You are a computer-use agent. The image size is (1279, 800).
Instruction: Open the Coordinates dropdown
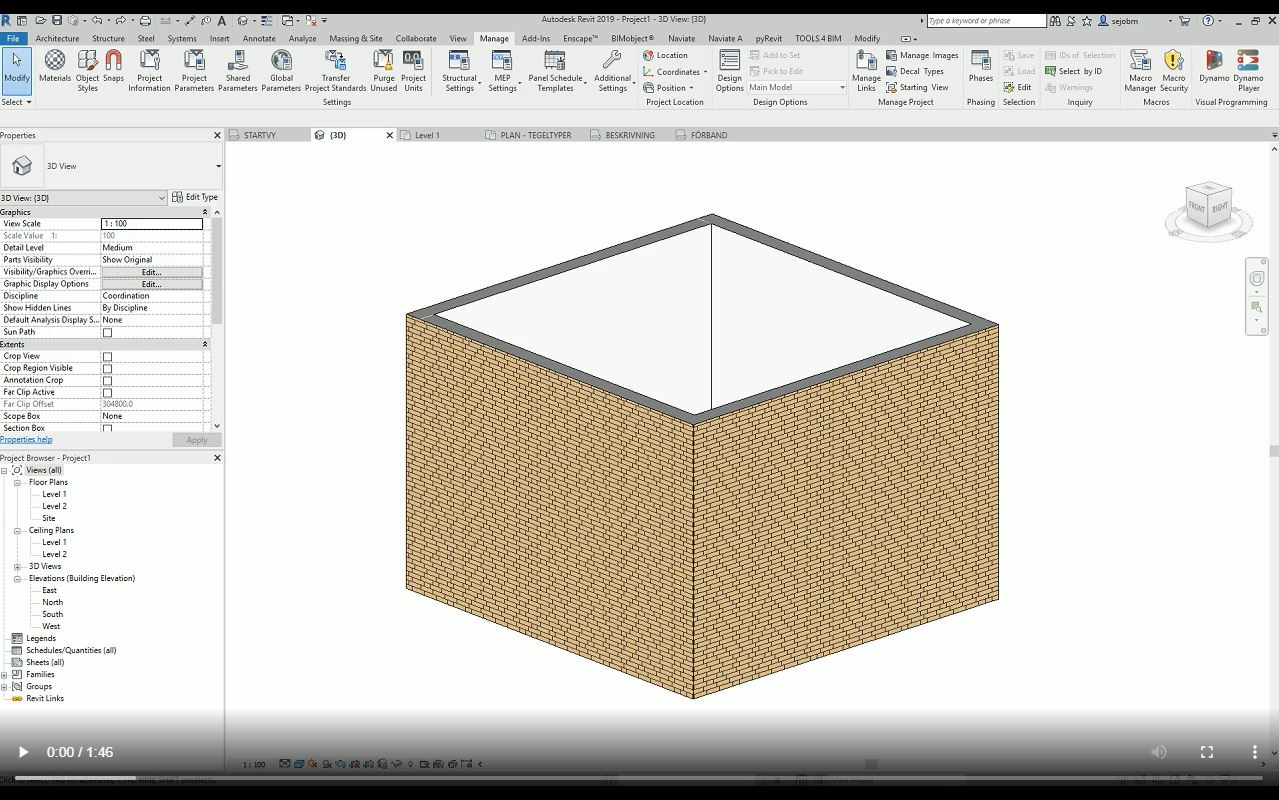tap(675, 72)
